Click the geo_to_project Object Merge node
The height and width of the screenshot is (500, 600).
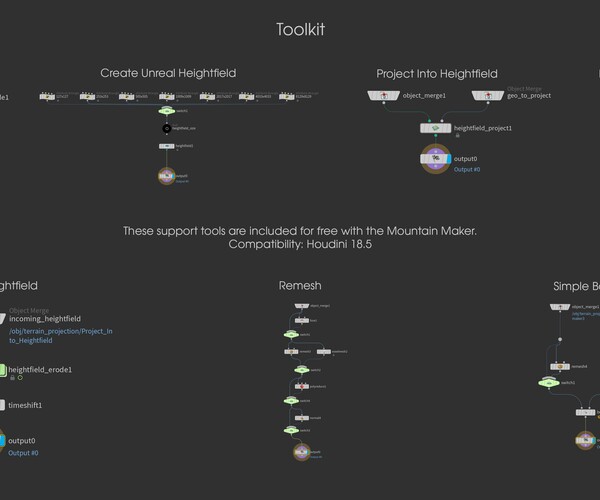click(x=488, y=95)
